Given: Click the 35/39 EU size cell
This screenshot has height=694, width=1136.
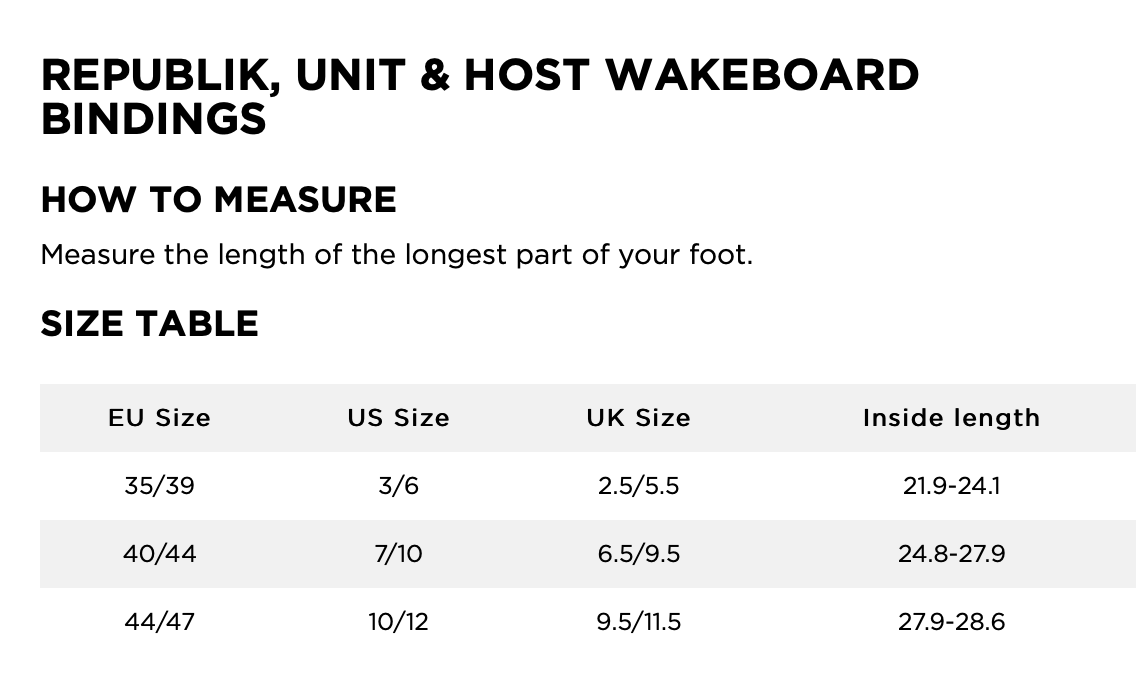Looking at the screenshot, I should coord(160,486).
